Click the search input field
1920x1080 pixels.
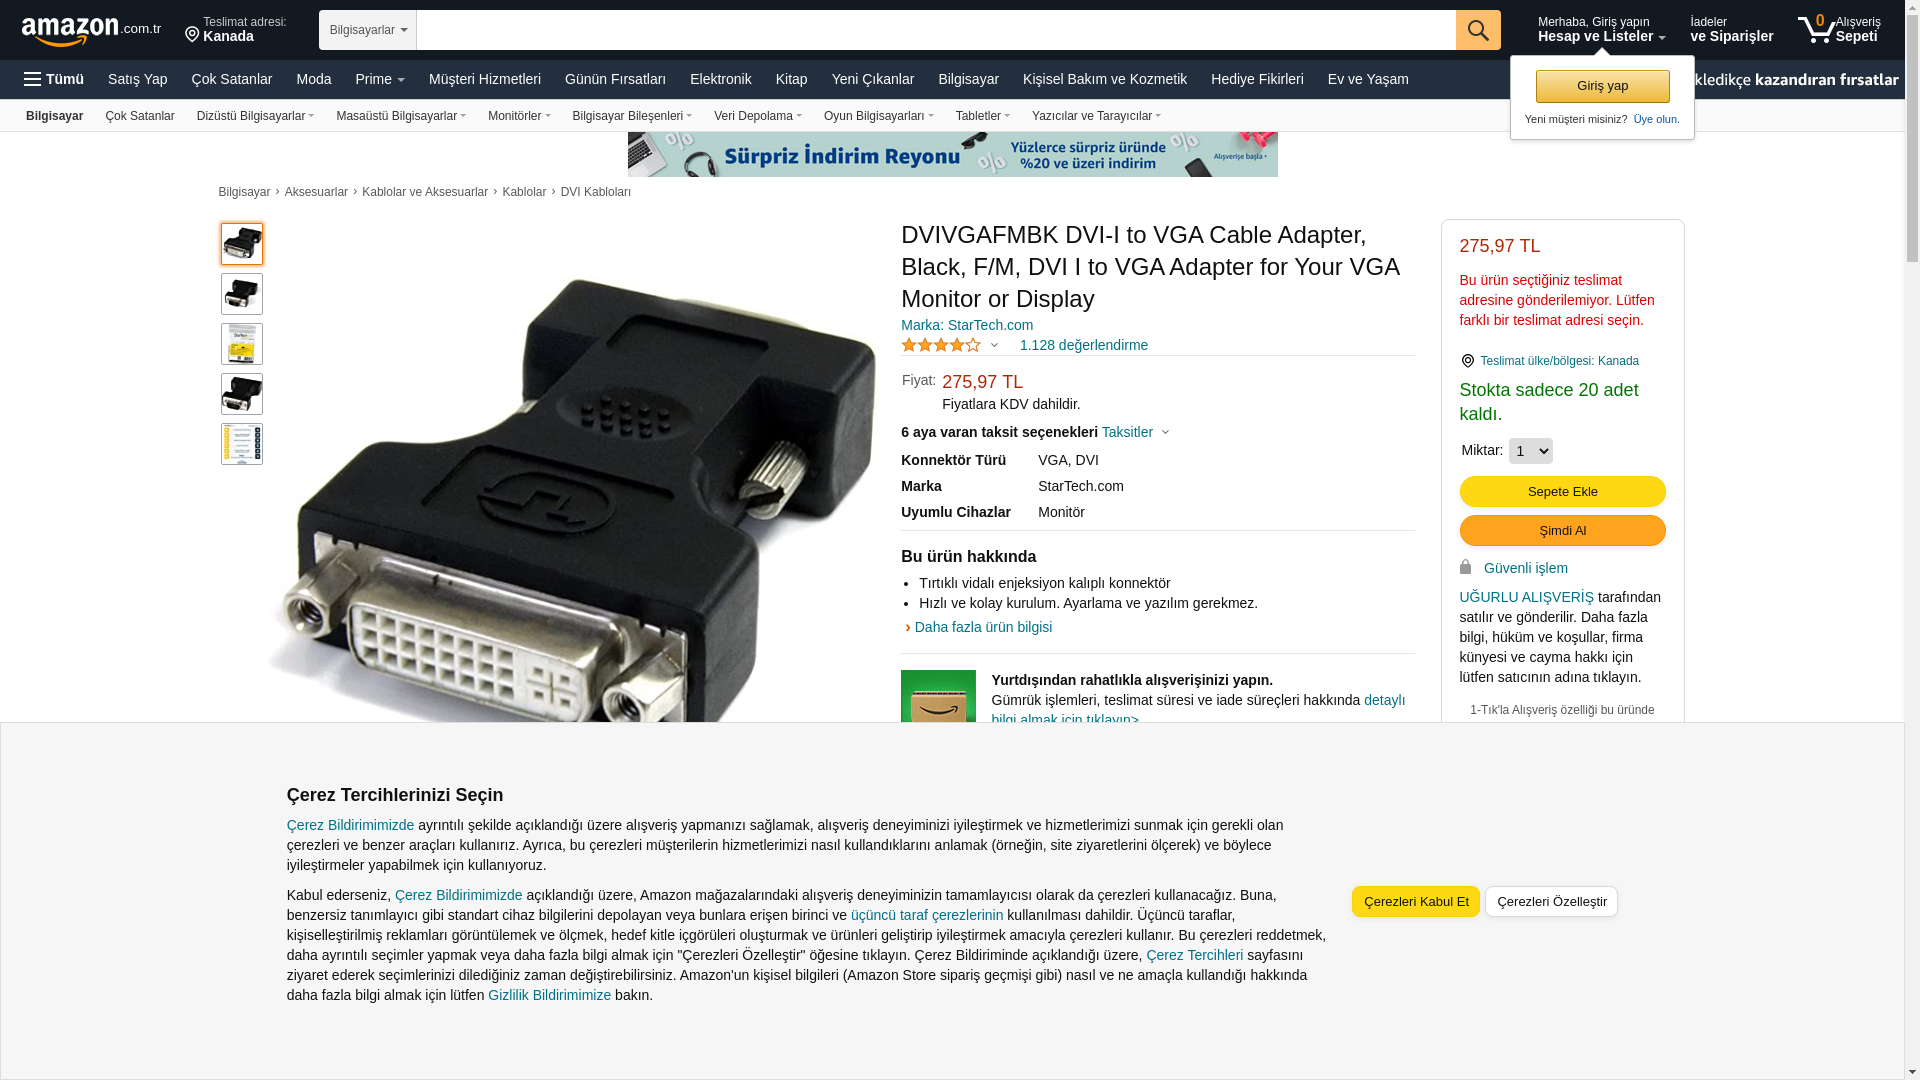click(936, 30)
